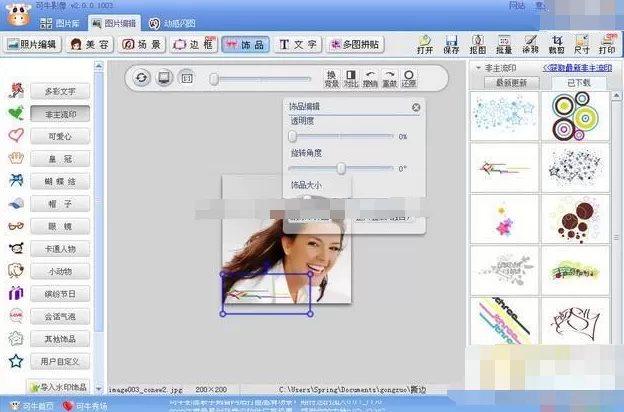Click the cap icon for 帽子

point(16,203)
